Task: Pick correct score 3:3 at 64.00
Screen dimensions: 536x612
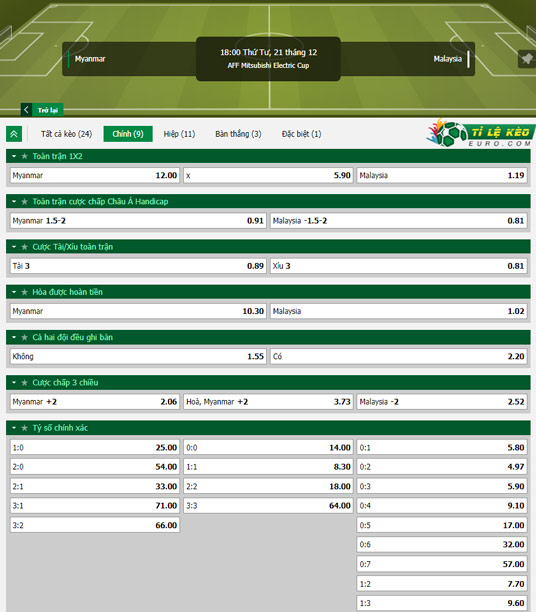Action: (268, 506)
